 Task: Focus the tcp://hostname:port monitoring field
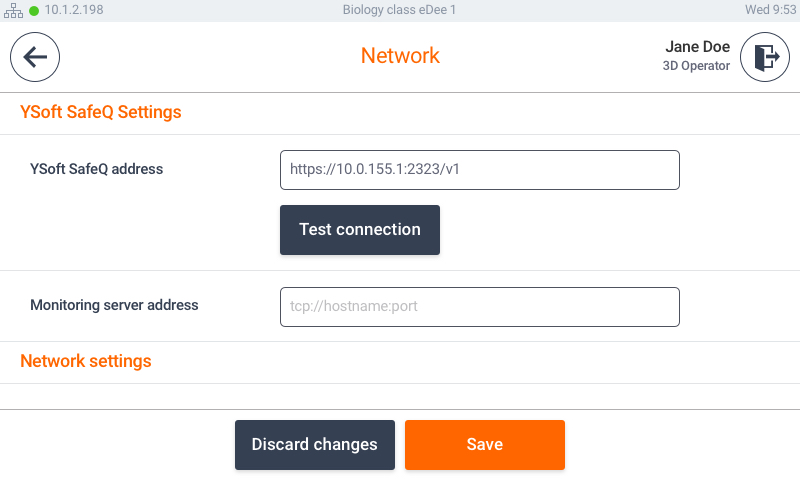[479, 307]
